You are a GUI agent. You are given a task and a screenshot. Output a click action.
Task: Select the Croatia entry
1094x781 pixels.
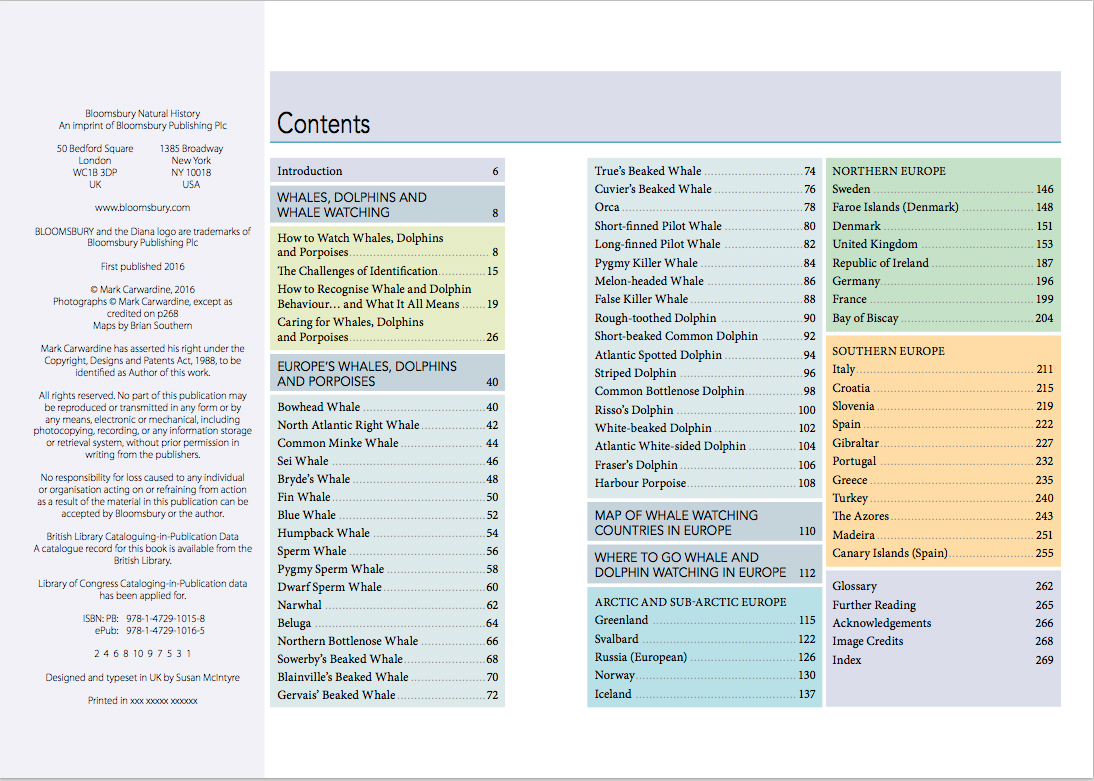point(943,388)
